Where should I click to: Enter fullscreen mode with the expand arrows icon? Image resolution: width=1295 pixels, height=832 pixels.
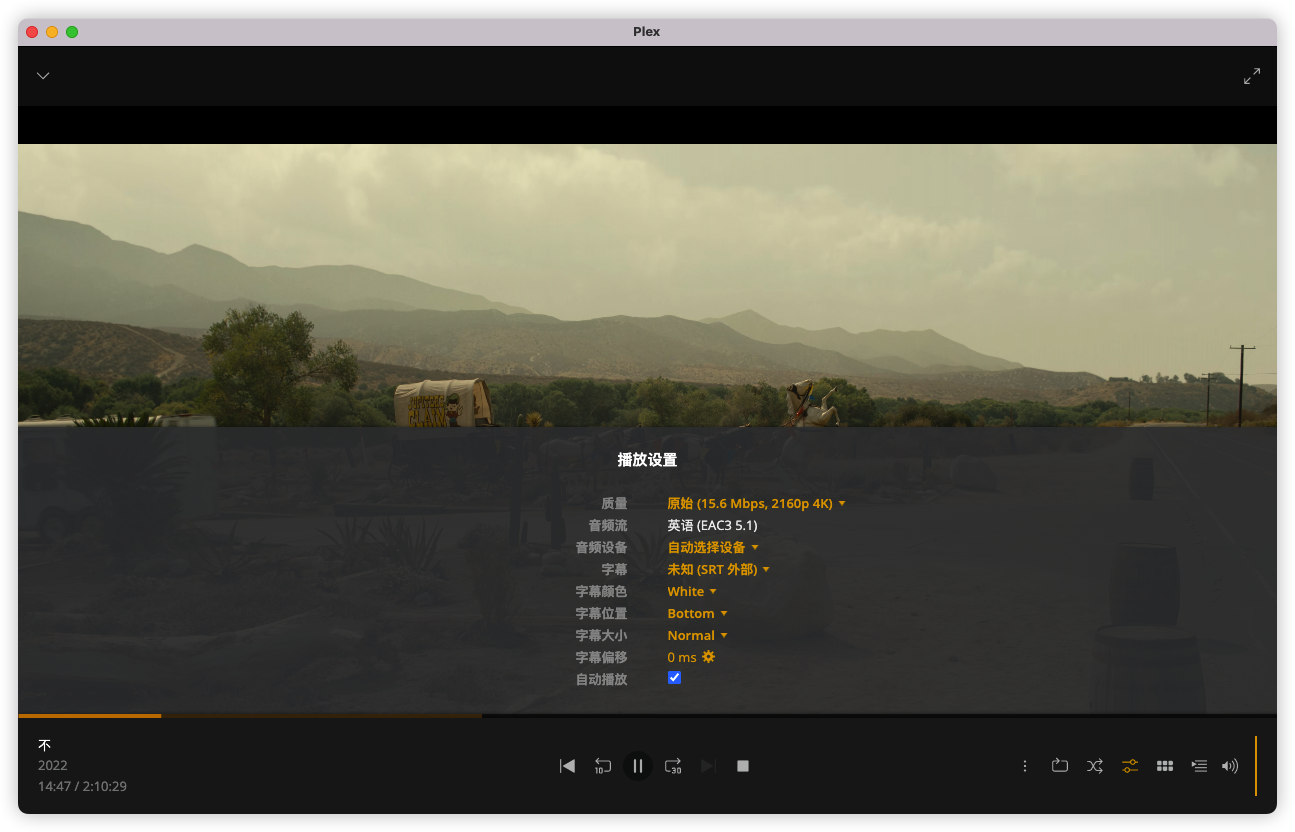pyautogui.click(x=1252, y=76)
